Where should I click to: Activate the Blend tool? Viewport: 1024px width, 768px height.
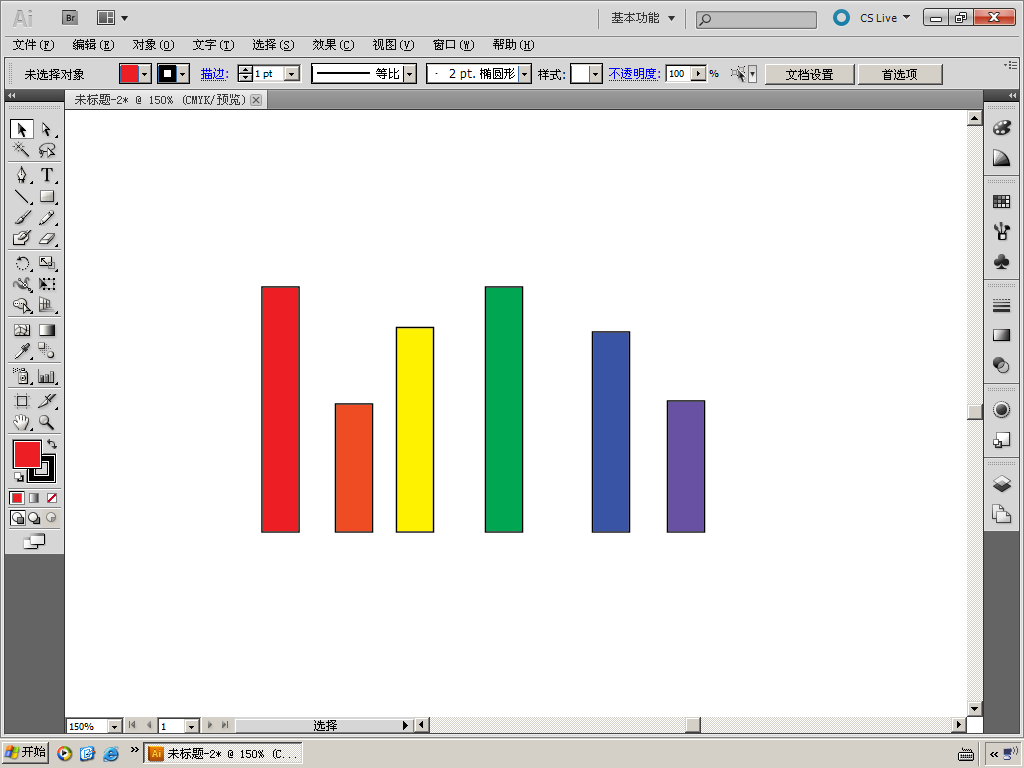tap(46, 351)
